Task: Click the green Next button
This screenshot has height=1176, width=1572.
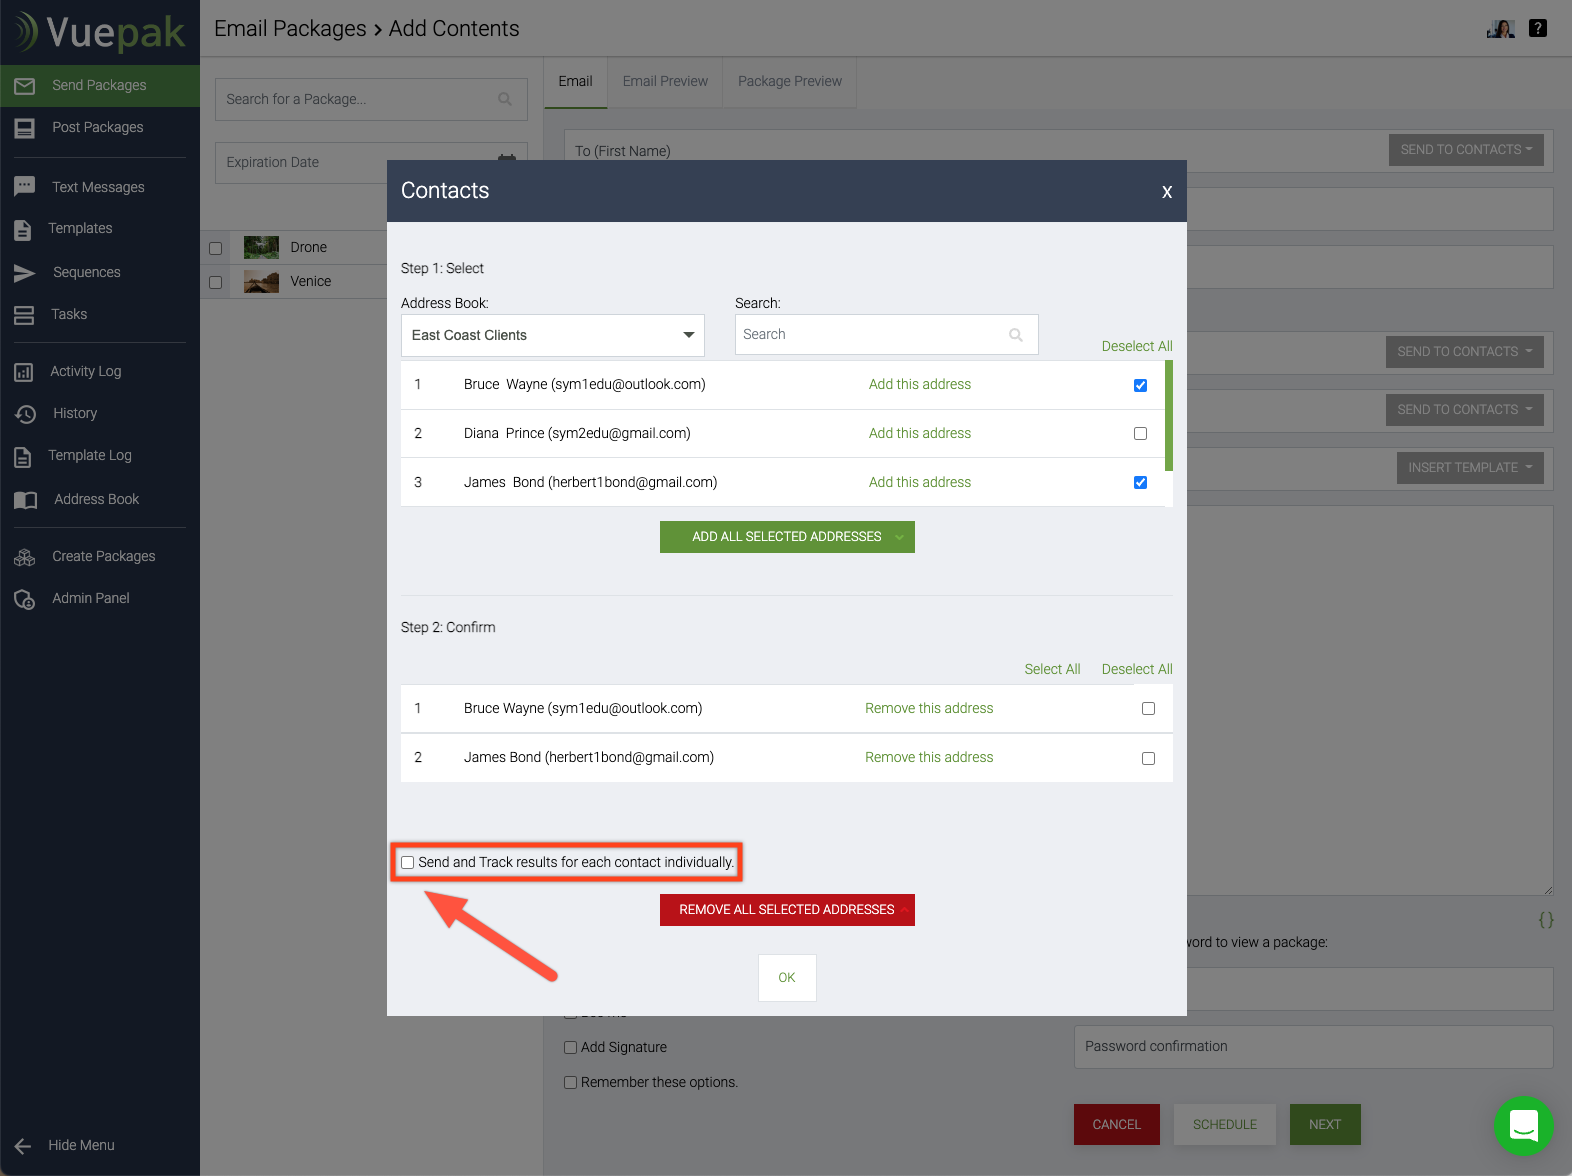Action: (x=1325, y=1125)
